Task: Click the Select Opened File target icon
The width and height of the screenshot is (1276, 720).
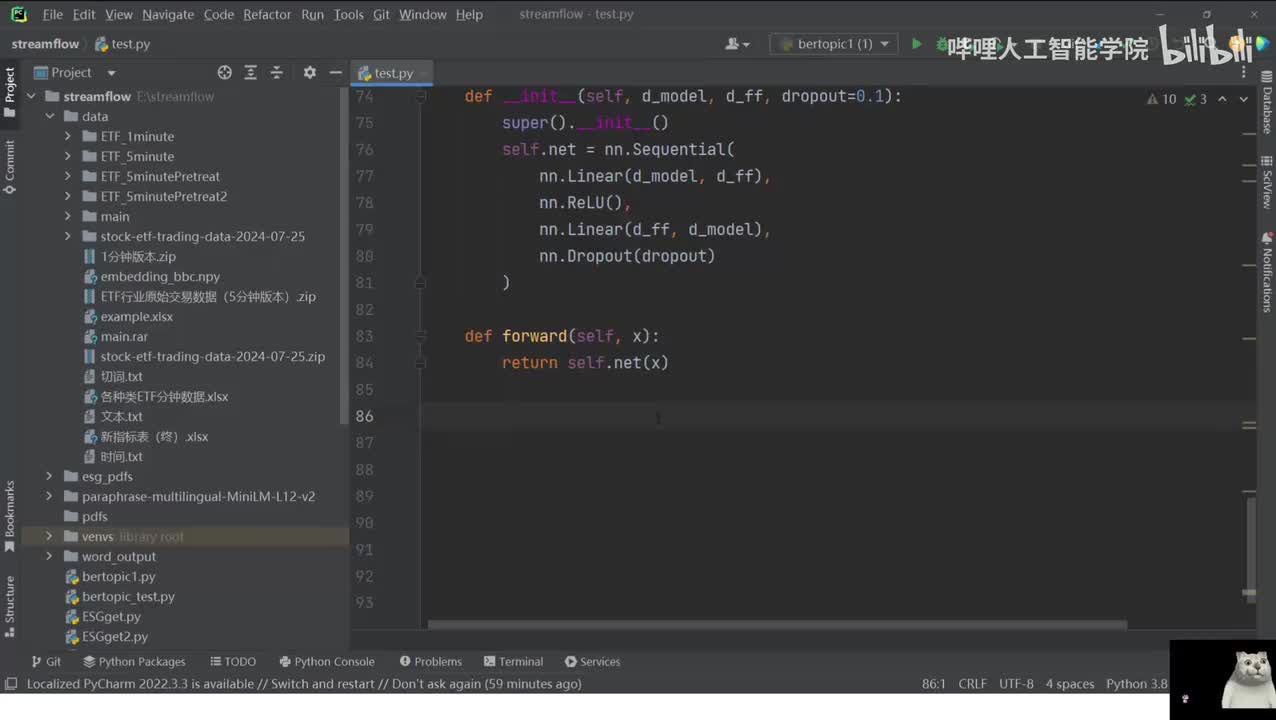Action: 224,73
